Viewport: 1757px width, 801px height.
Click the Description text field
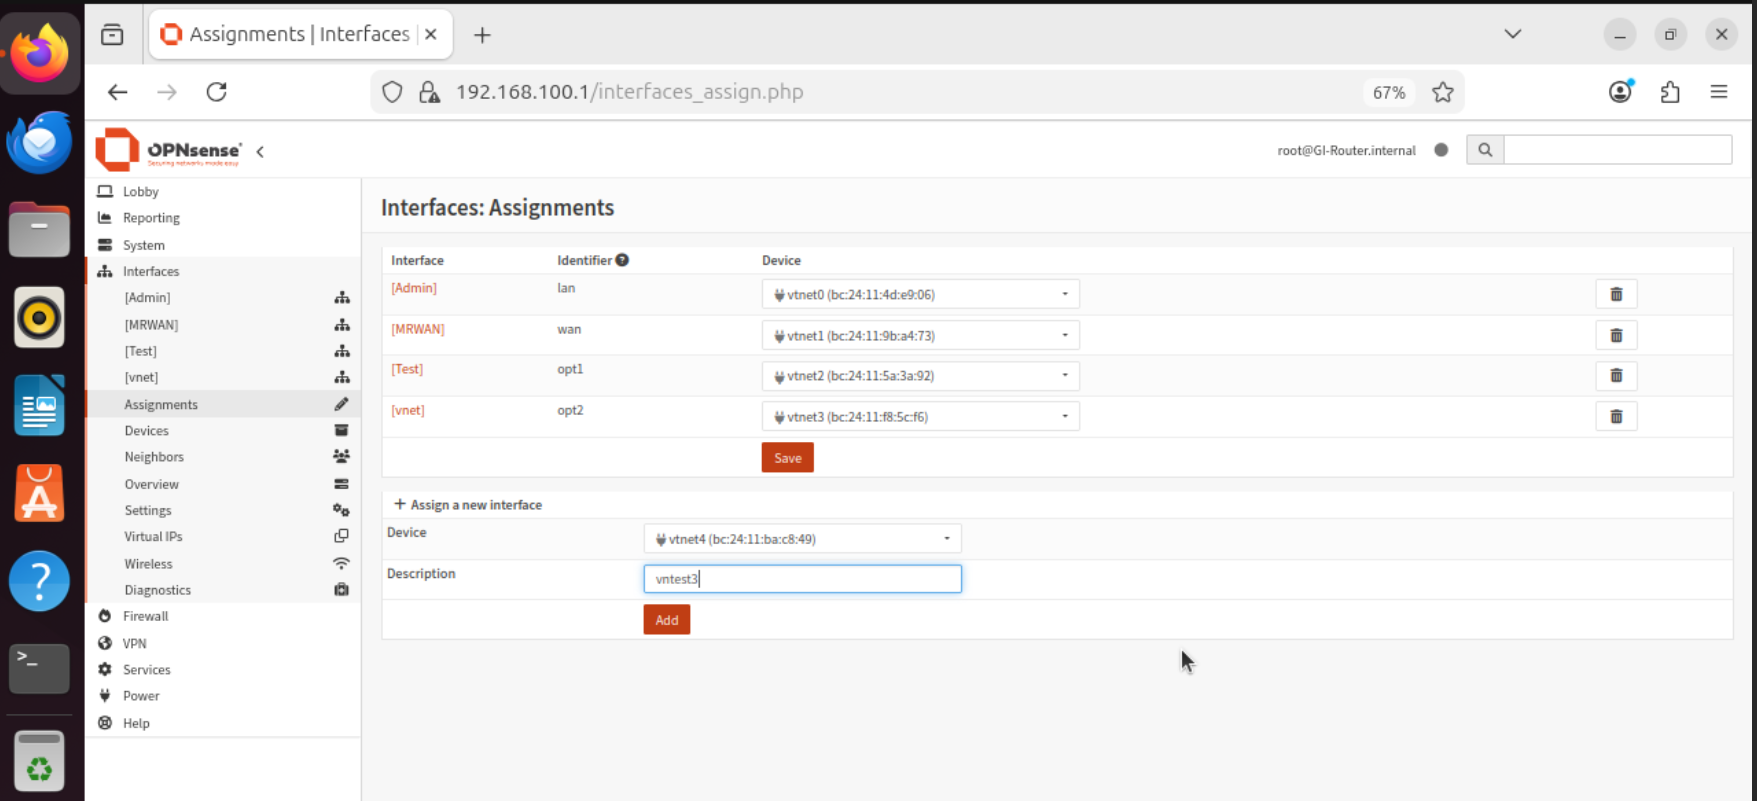point(802,579)
